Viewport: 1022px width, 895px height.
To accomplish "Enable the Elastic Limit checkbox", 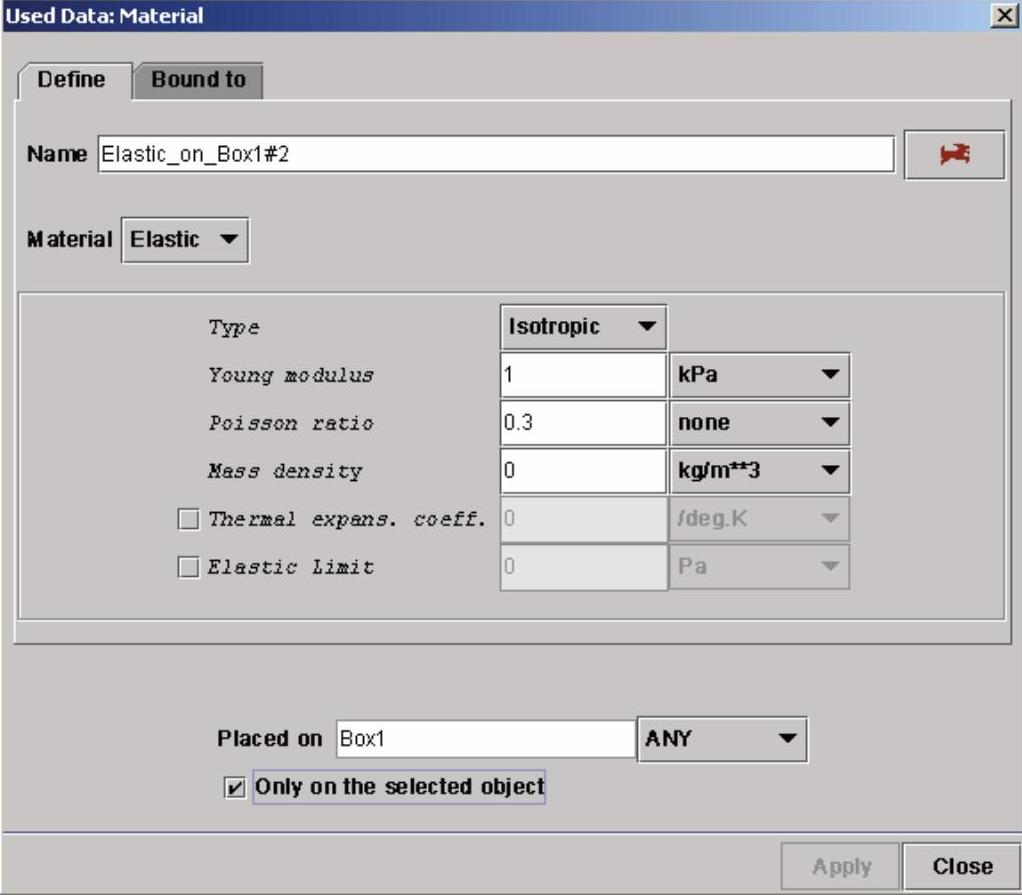I will pos(187,567).
